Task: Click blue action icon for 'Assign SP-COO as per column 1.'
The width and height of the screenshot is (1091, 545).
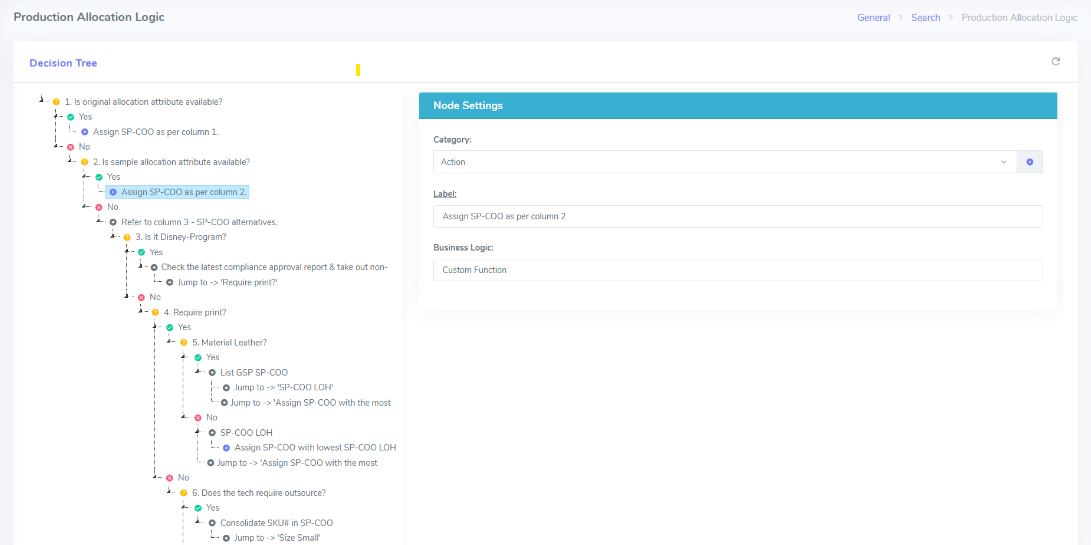Action: pos(84,132)
